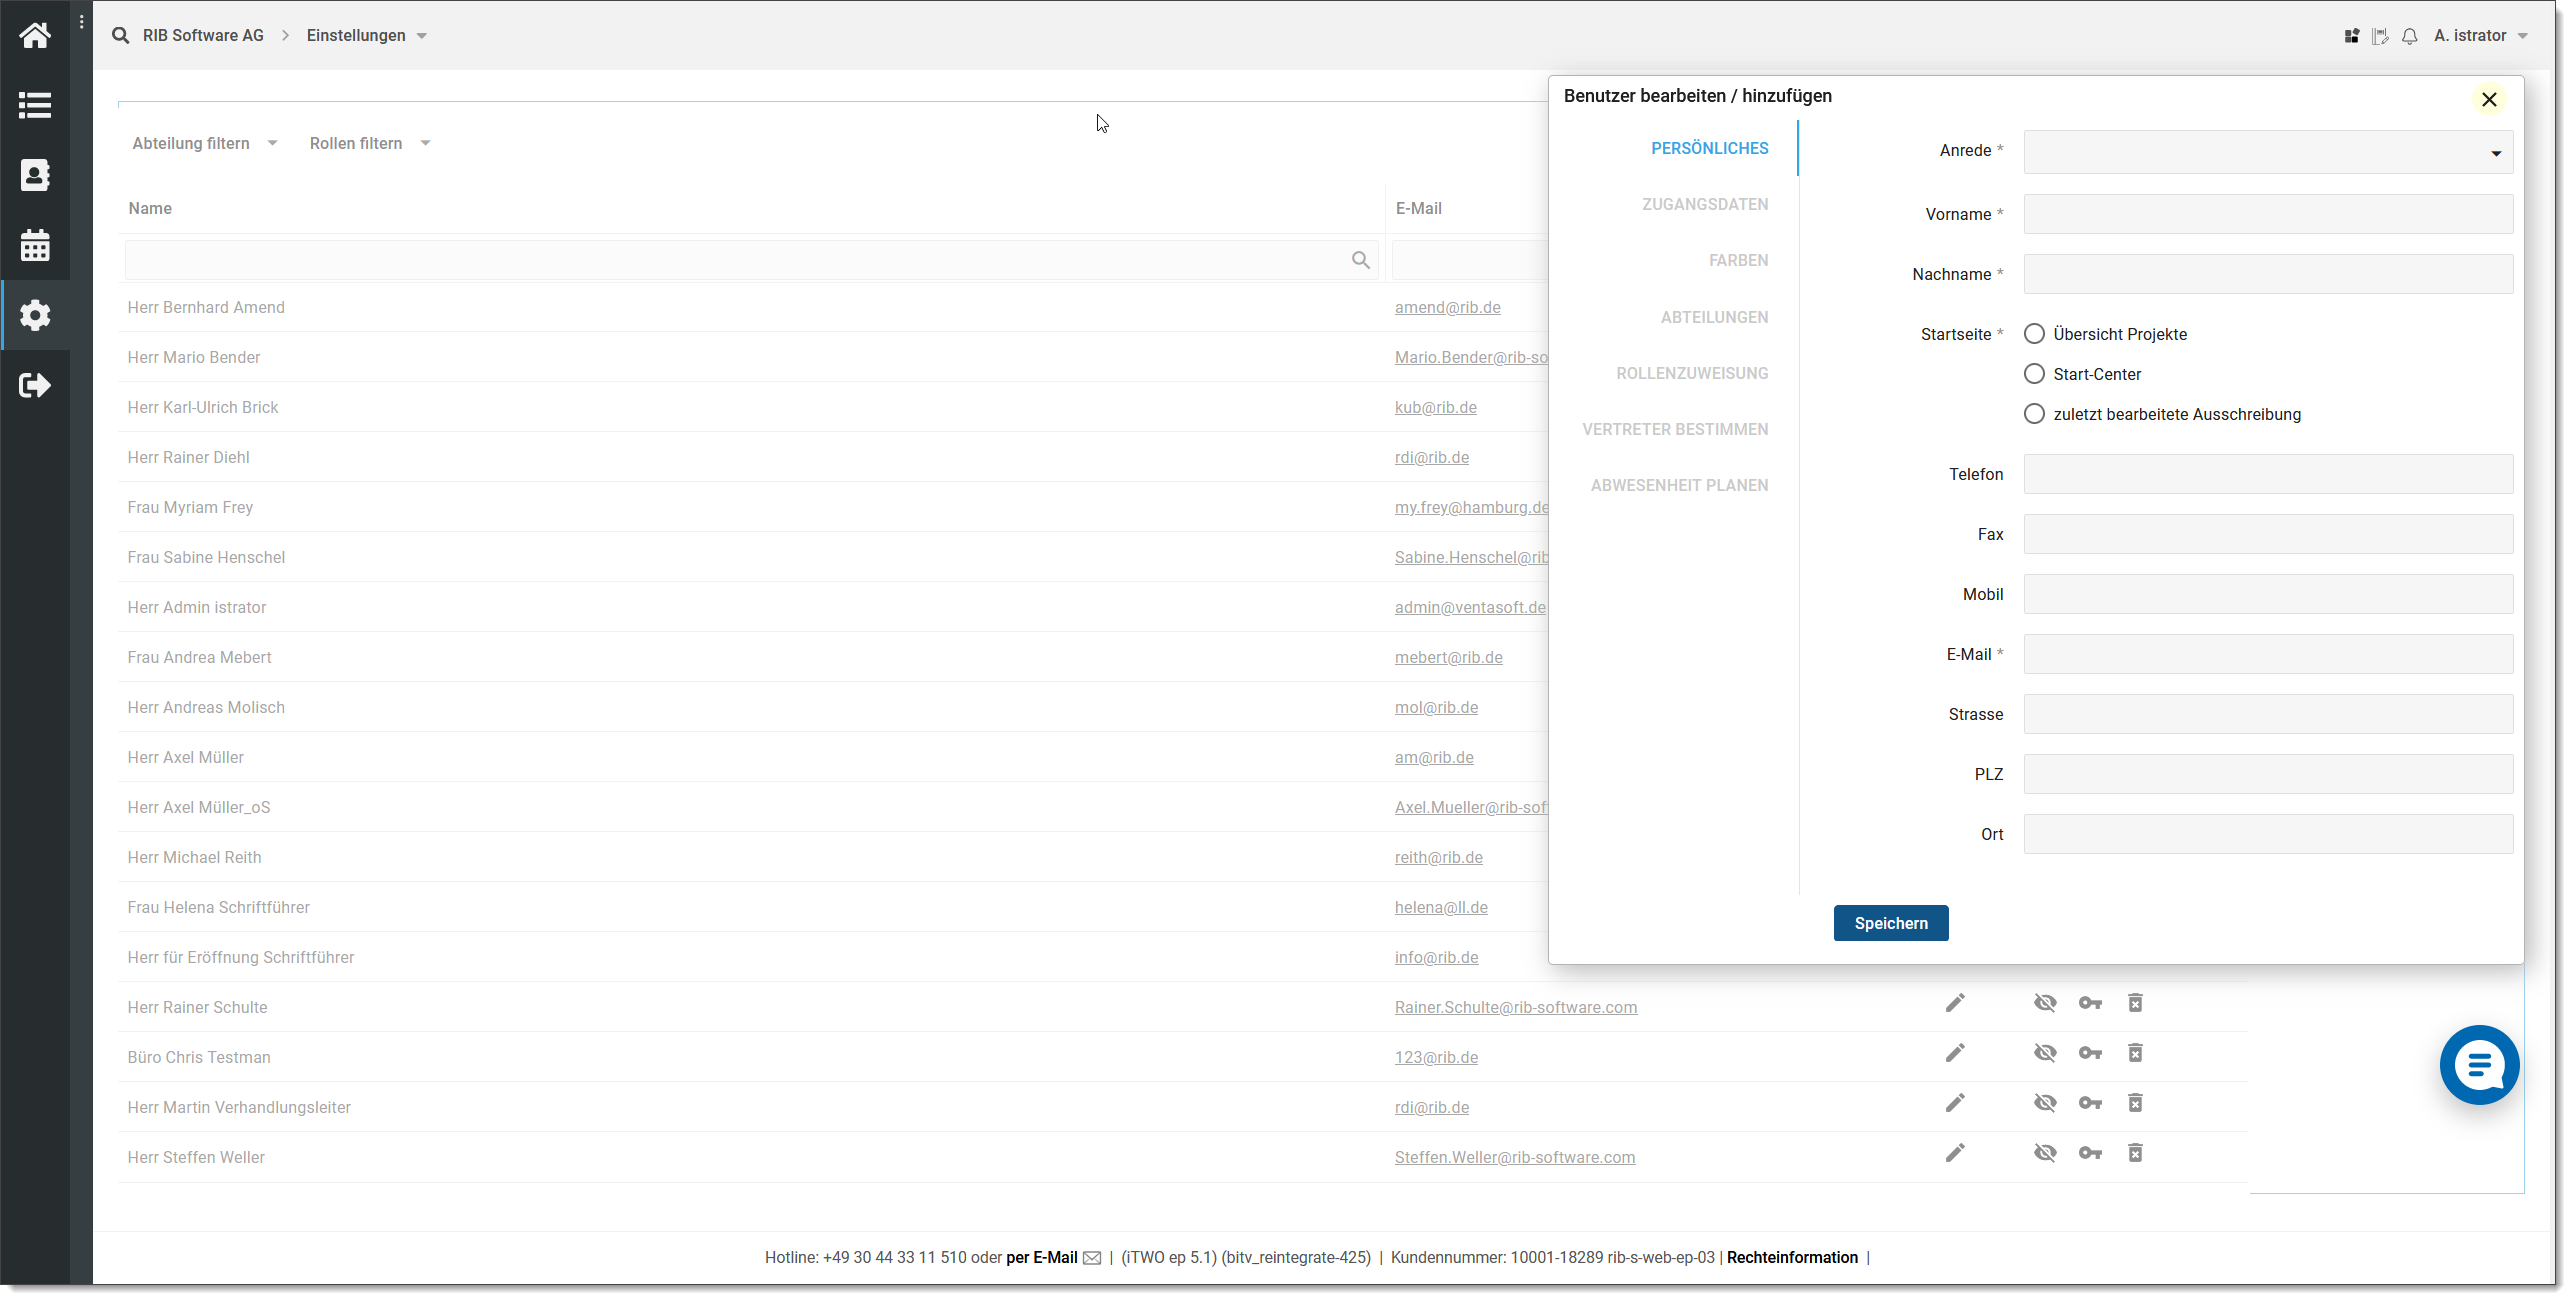Screen dimensions: 2571x1300
Task: Click the notification bell icon
Action: tap(2409, 36)
